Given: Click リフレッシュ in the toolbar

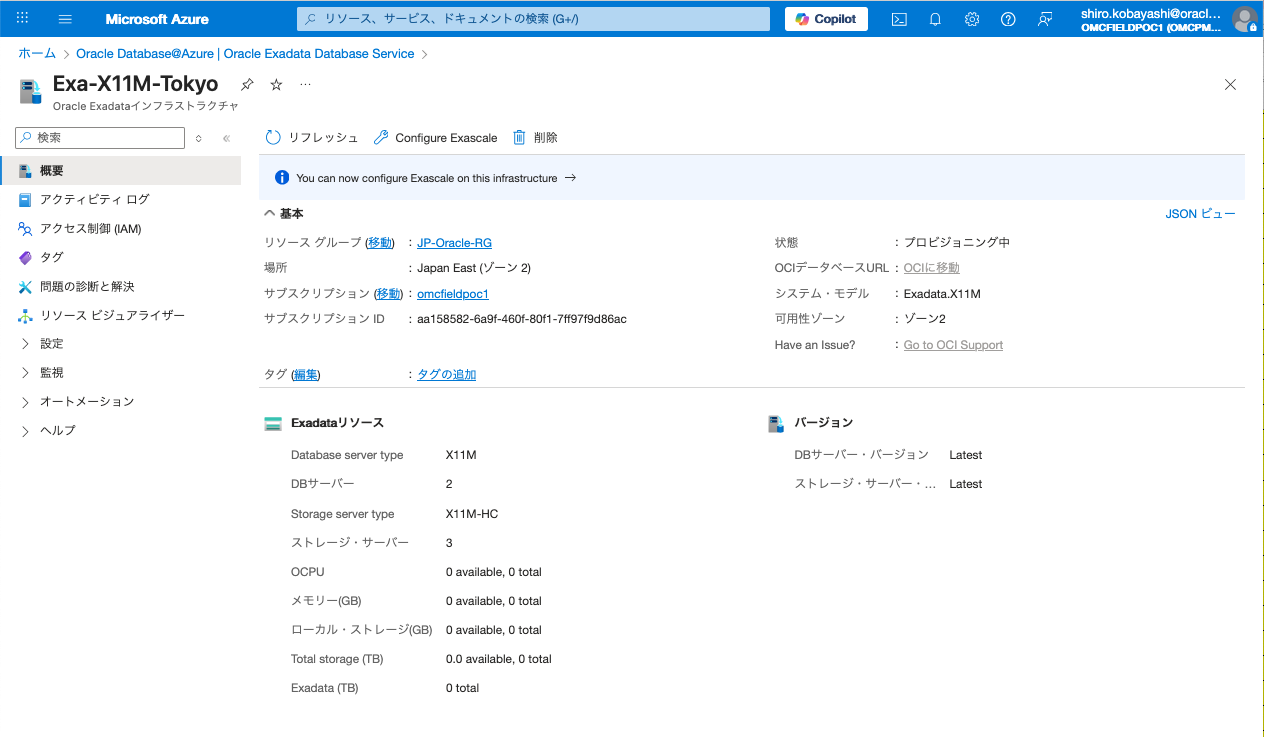Looking at the screenshot, I should click(x=311, y=138).
